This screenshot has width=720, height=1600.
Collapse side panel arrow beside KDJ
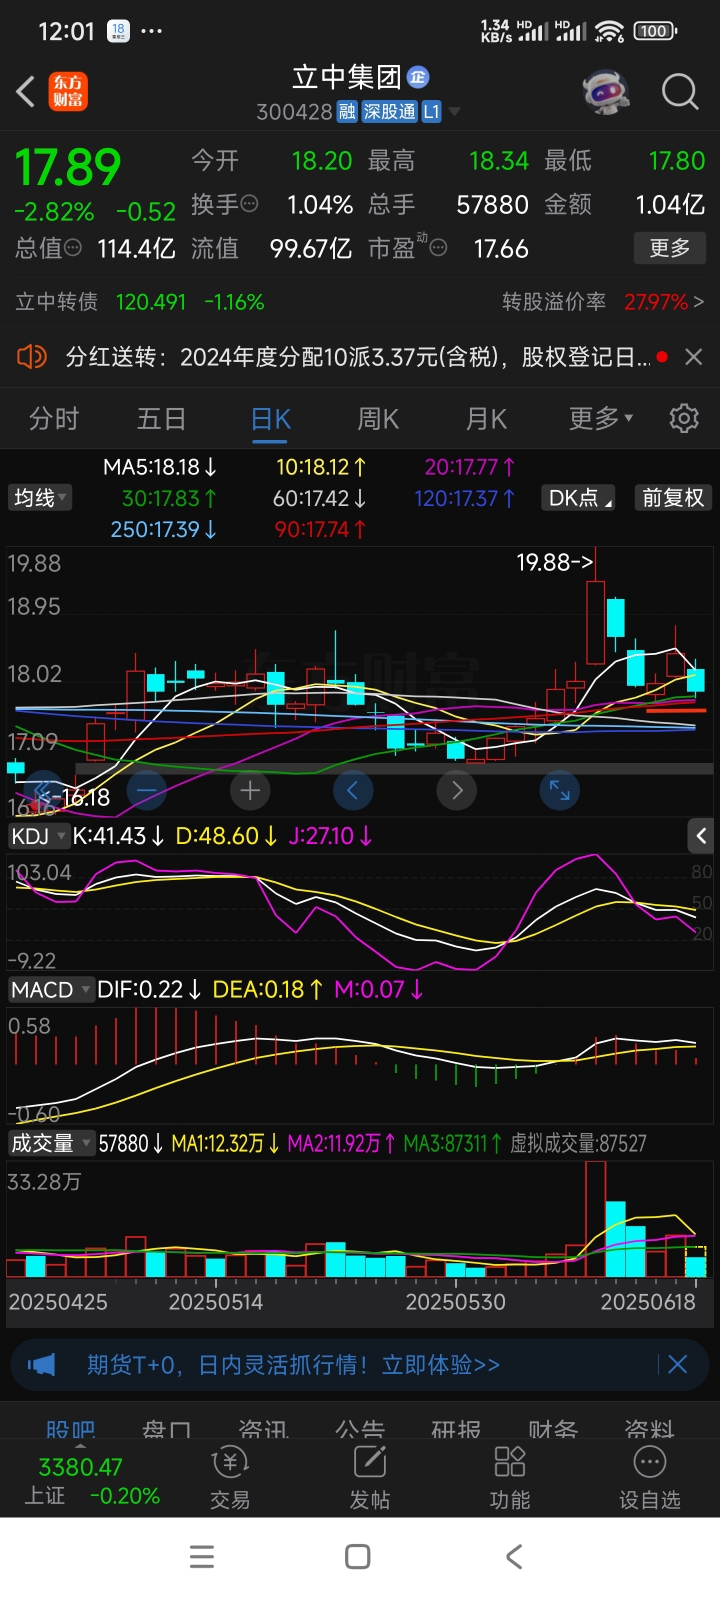click(x=701, y=835)
